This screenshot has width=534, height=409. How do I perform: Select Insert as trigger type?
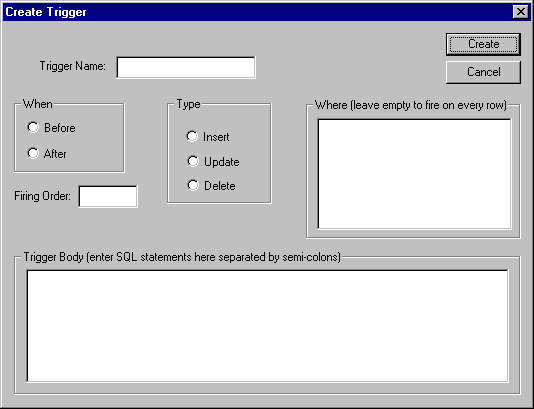coord(192,137)
